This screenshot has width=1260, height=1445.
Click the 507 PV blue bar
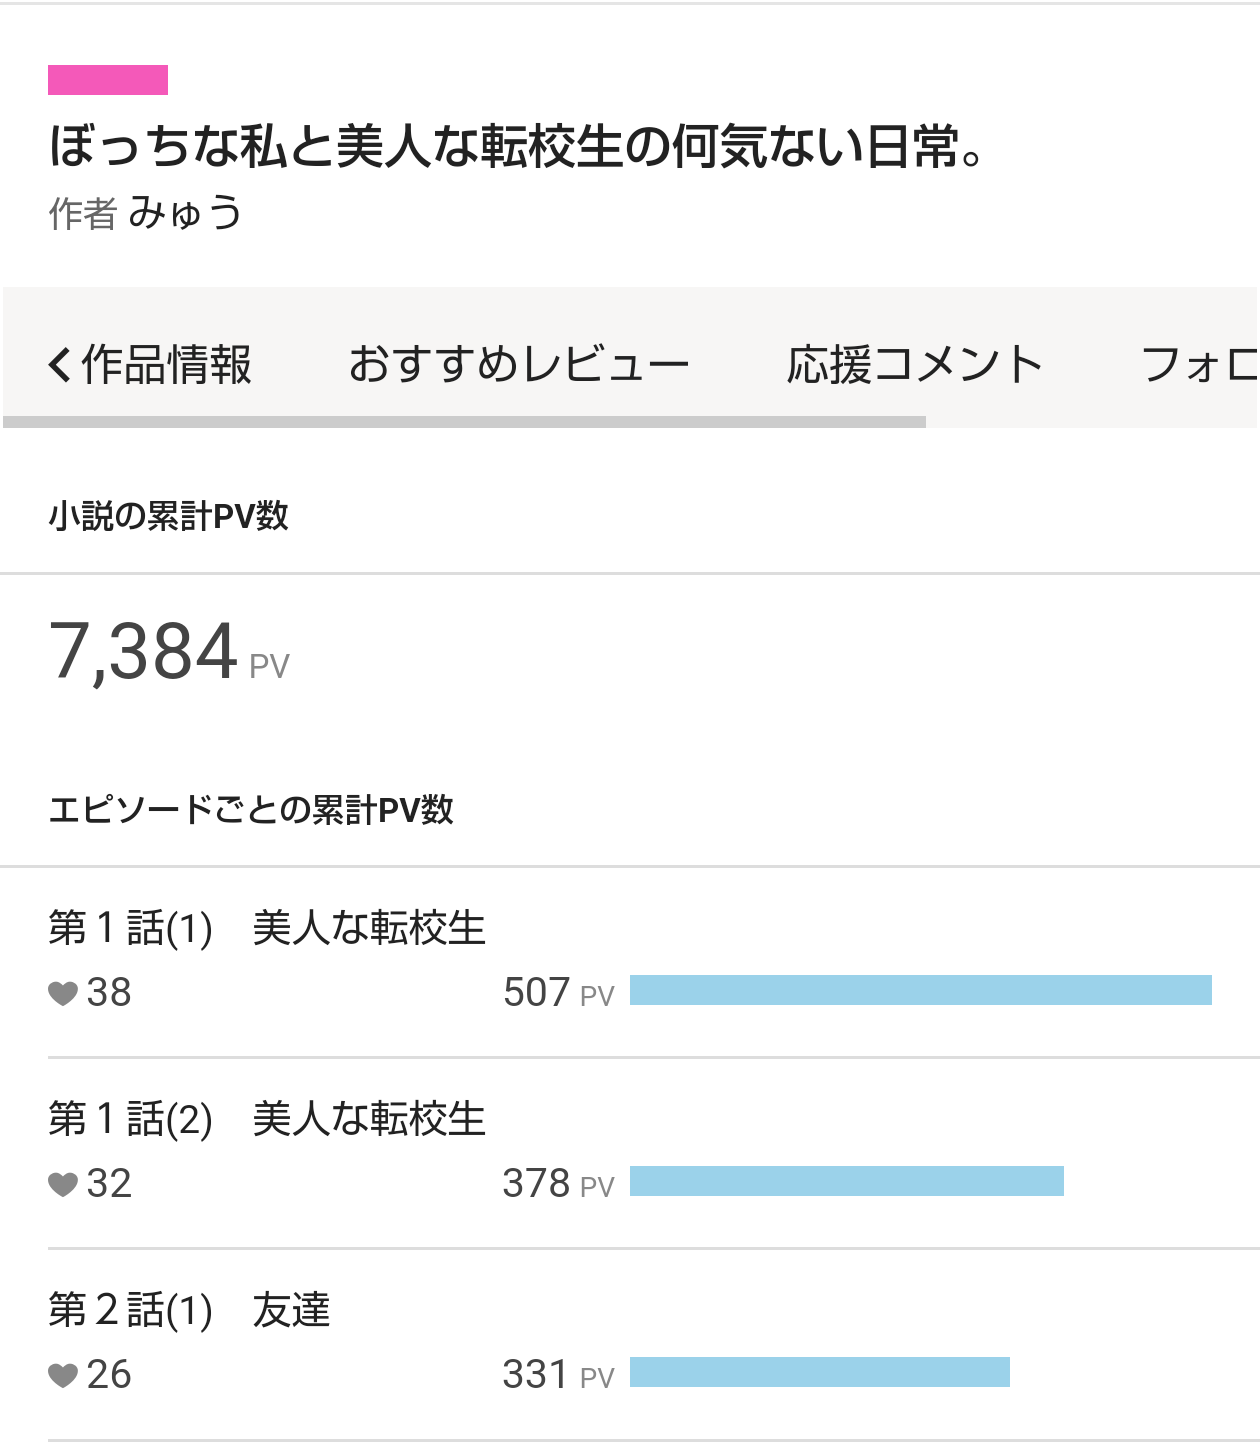tap(920, 990)
